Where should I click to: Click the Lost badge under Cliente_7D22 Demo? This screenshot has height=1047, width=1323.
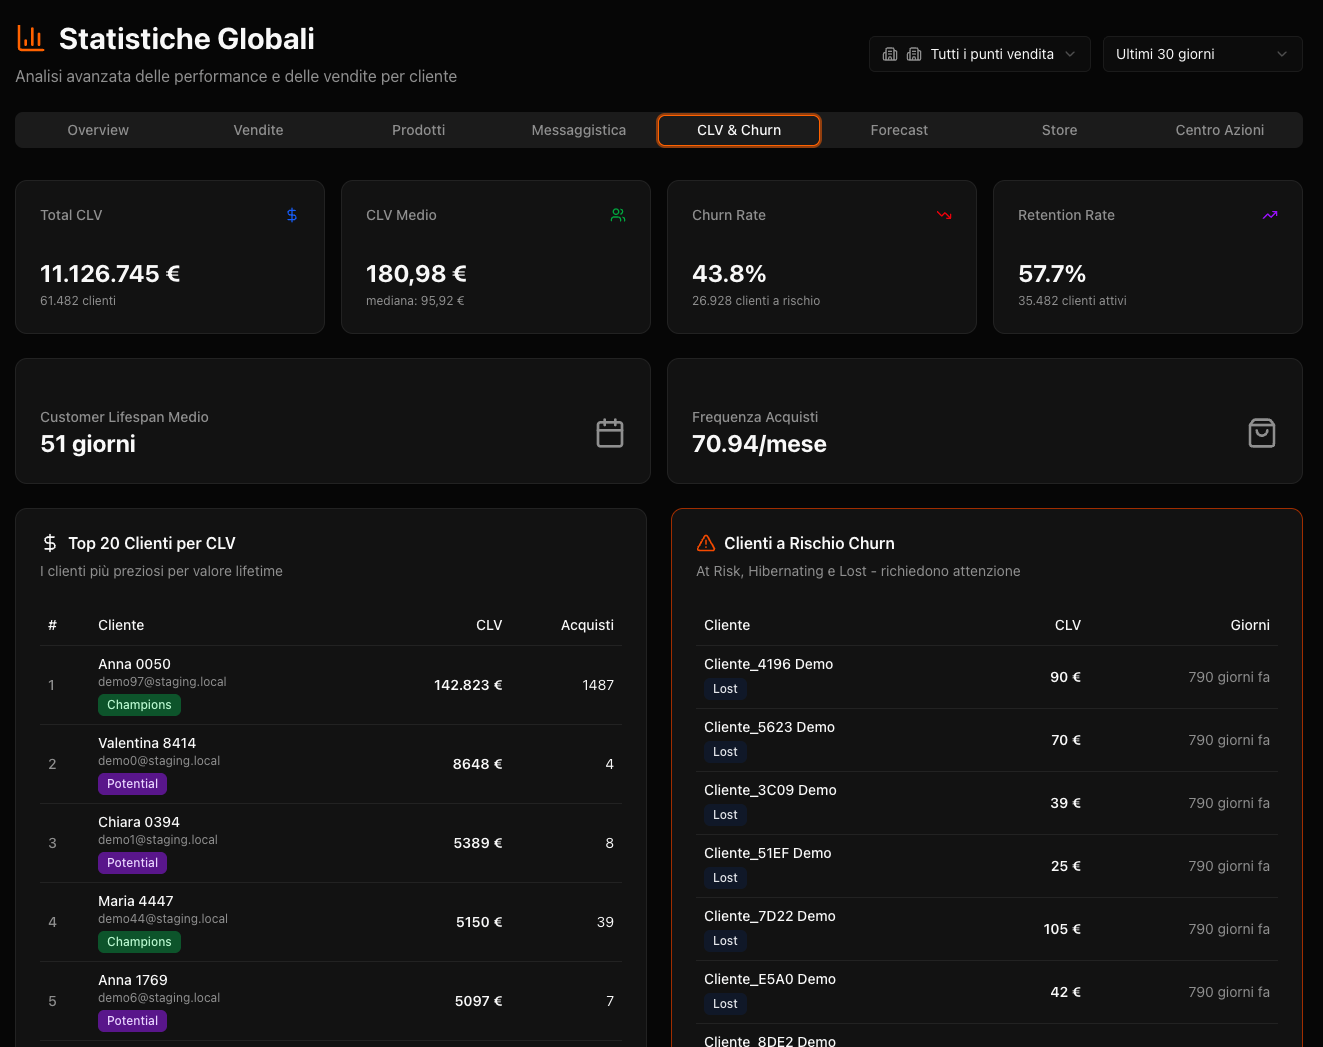point(725,941)
